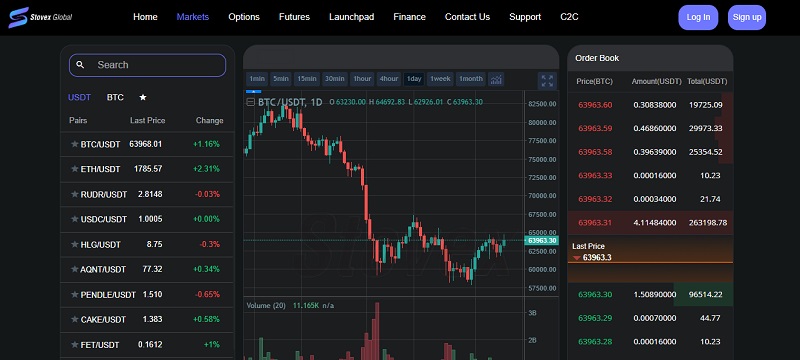Open the favorites star tab
Image resolution: width=800 pixels, height=360 pixels.
(x=143, y=97)
